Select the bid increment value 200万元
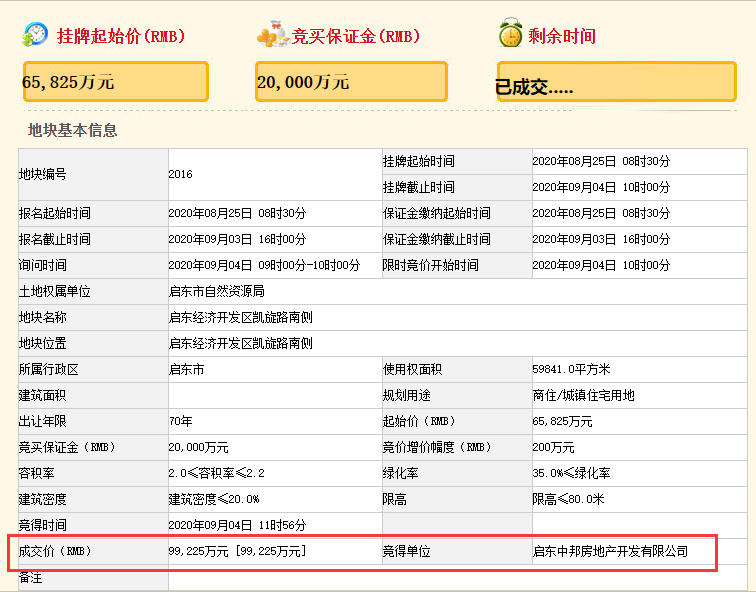The height and width of the screenshot is (592, 756). (554, 447)
